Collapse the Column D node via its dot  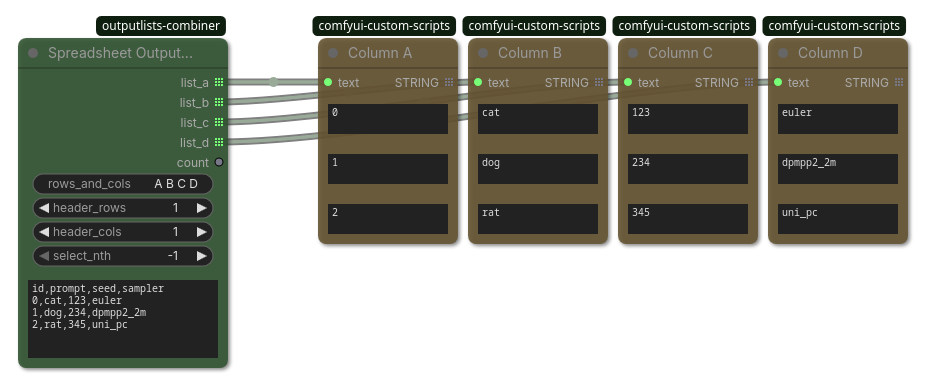click(x=784, y=53)
